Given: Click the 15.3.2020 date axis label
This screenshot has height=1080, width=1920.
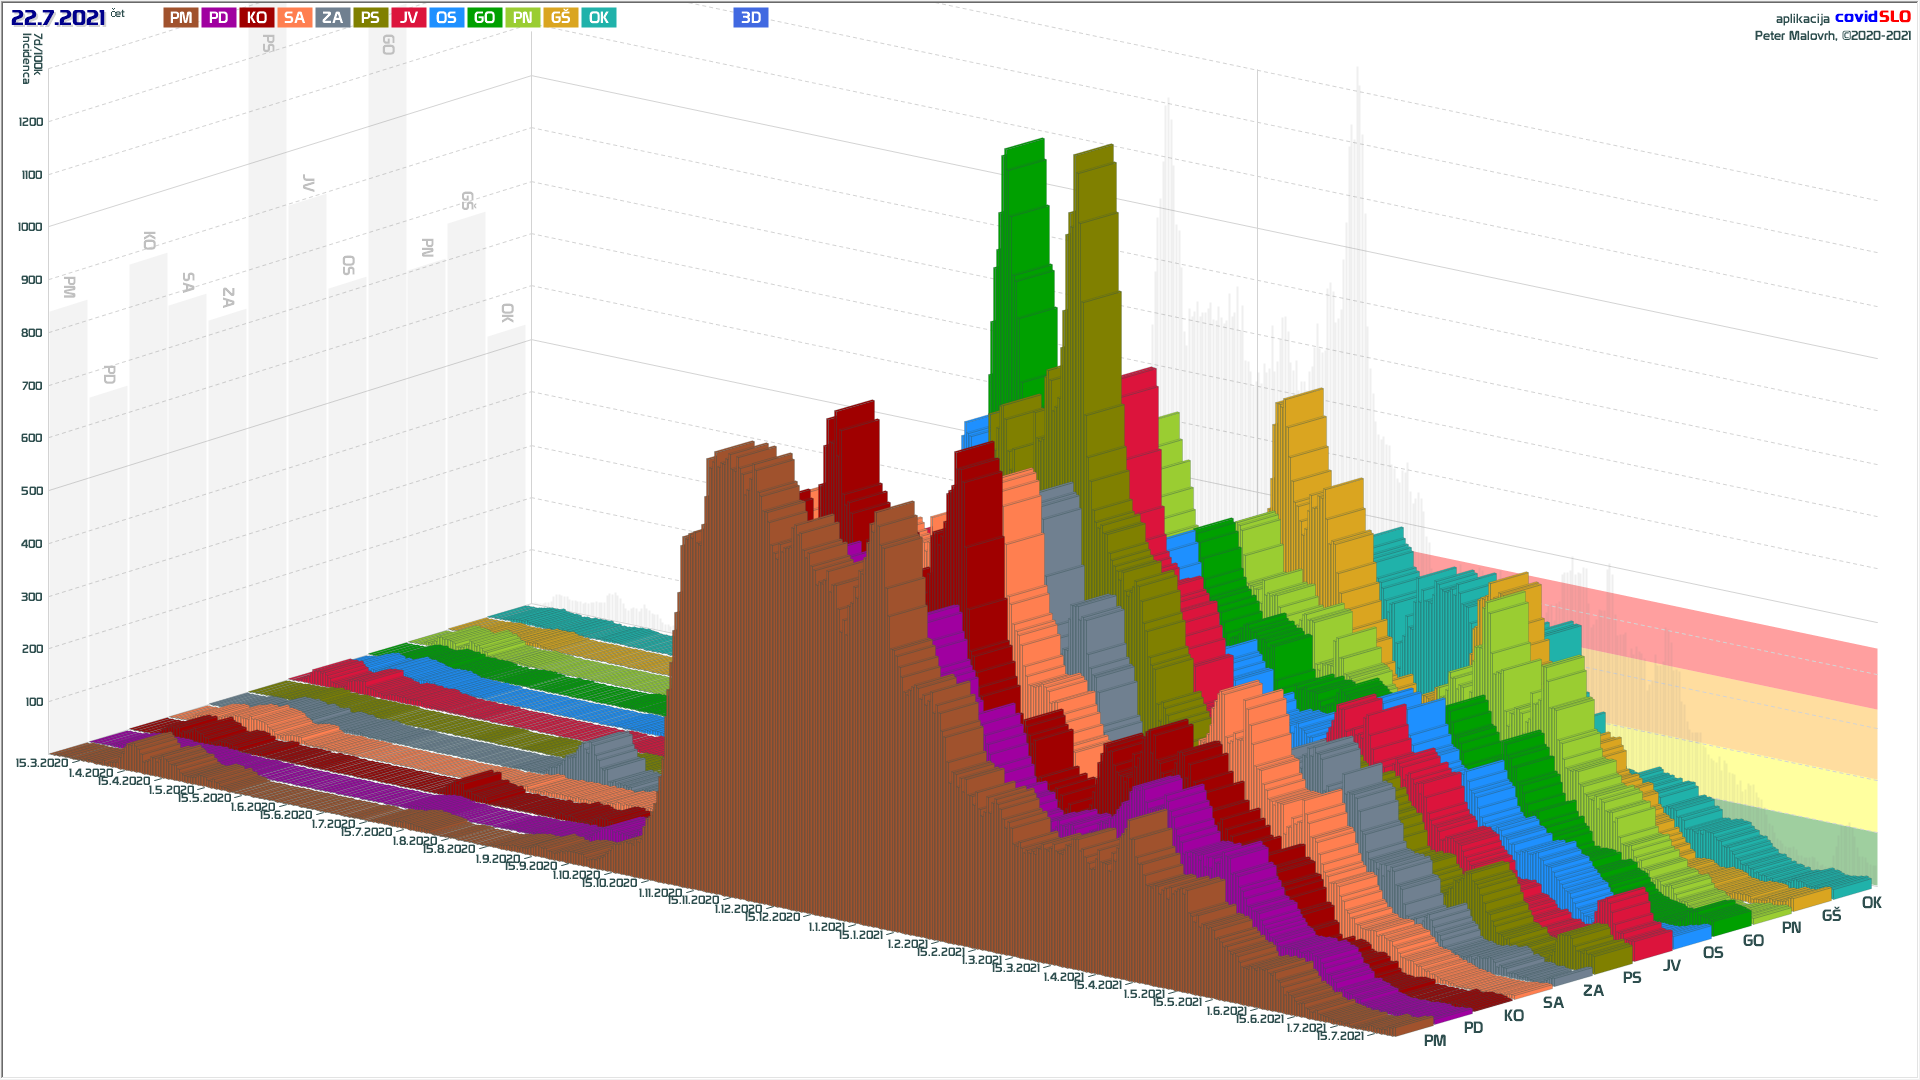Looking at the screenshot, I should click(42, 763).
